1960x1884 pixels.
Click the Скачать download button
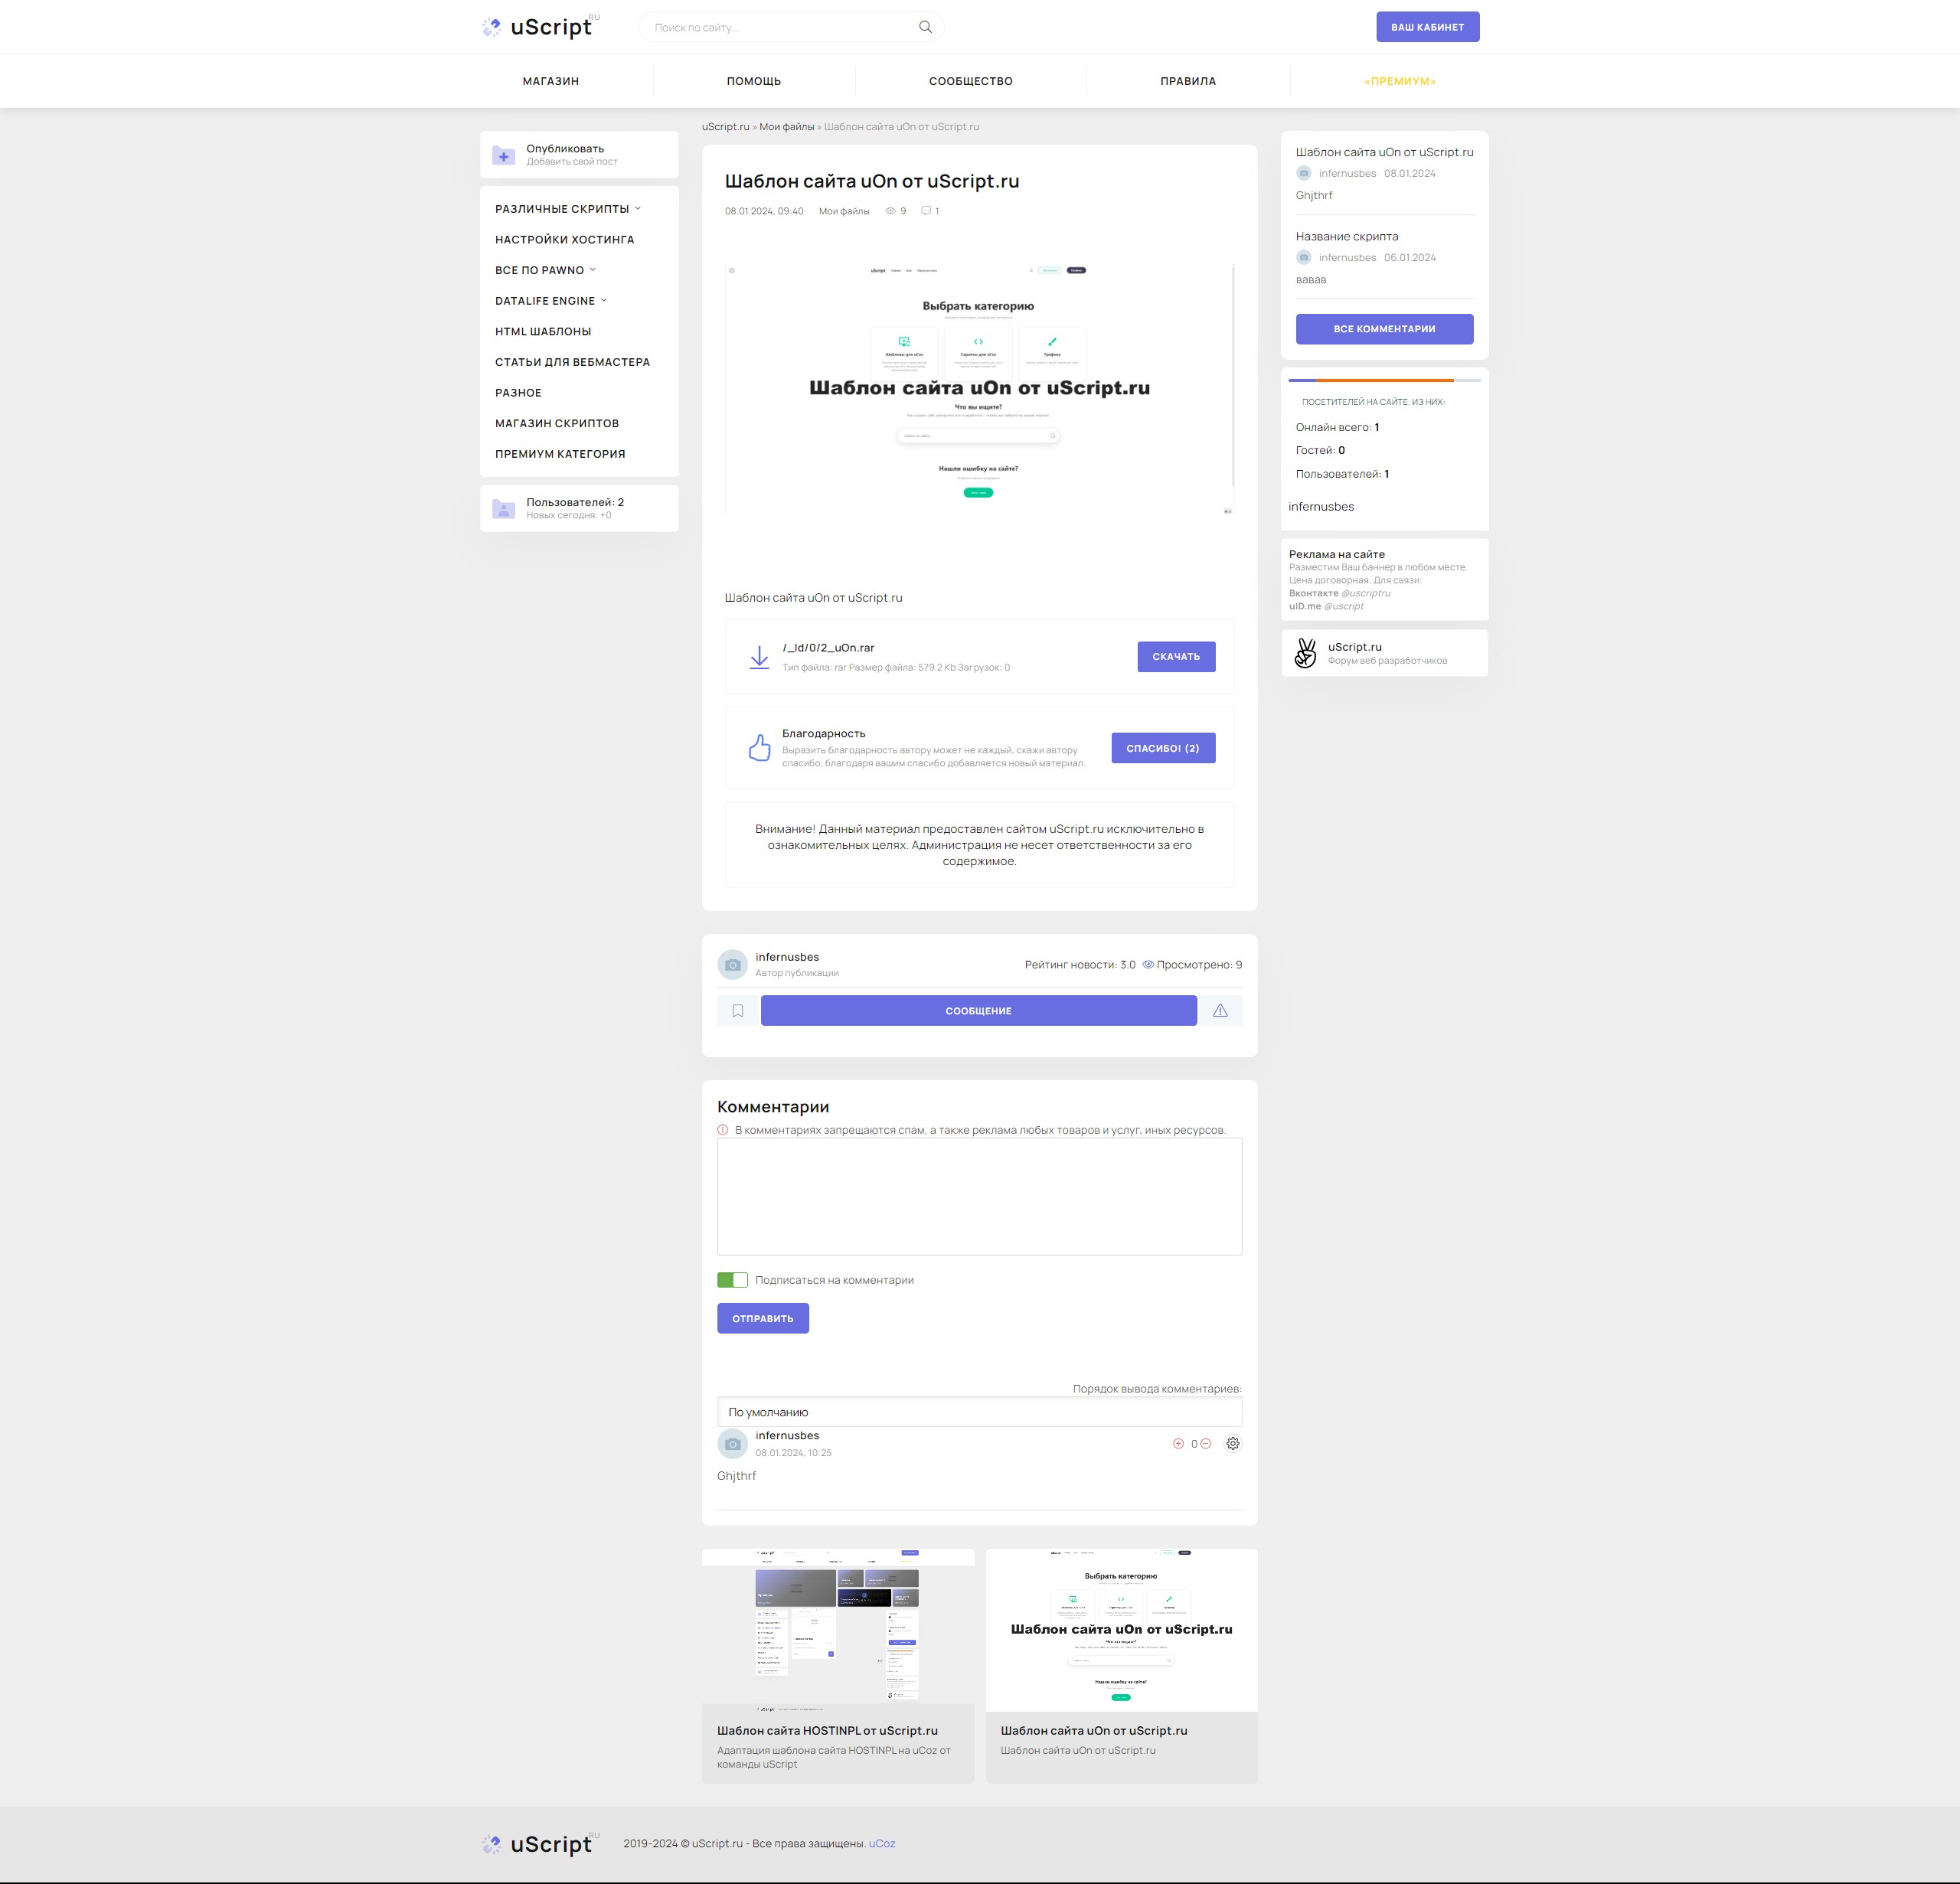1176,657
